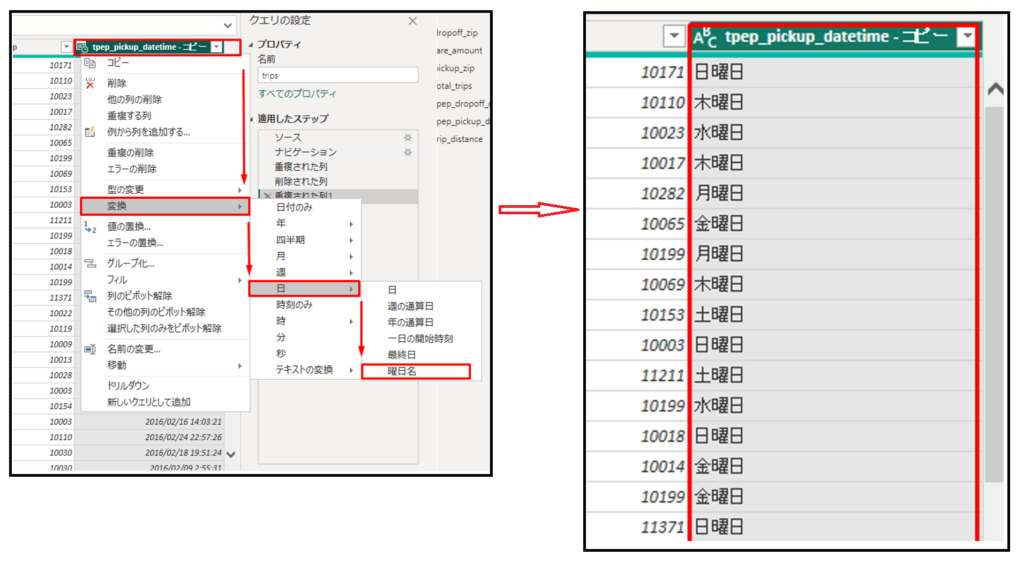Click the red X delete icon beside 削除
1024x571 pixels.
click(90, 84)
